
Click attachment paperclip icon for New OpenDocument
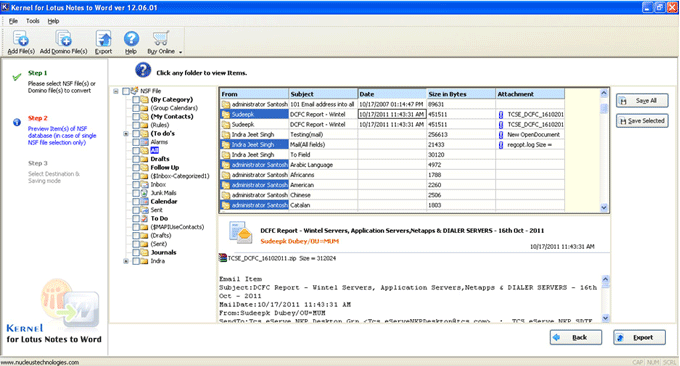pos(501,135)
